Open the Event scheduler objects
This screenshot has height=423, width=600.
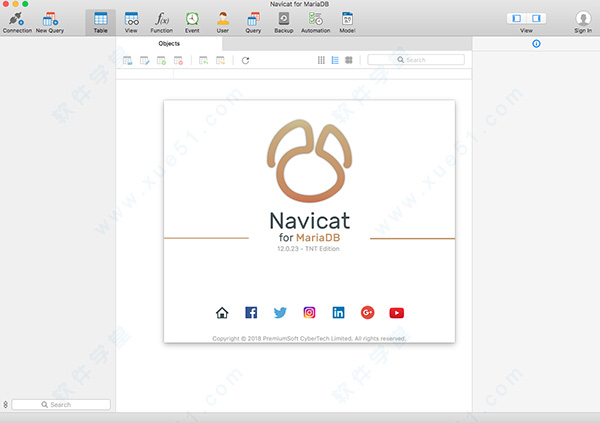(192, 22)
